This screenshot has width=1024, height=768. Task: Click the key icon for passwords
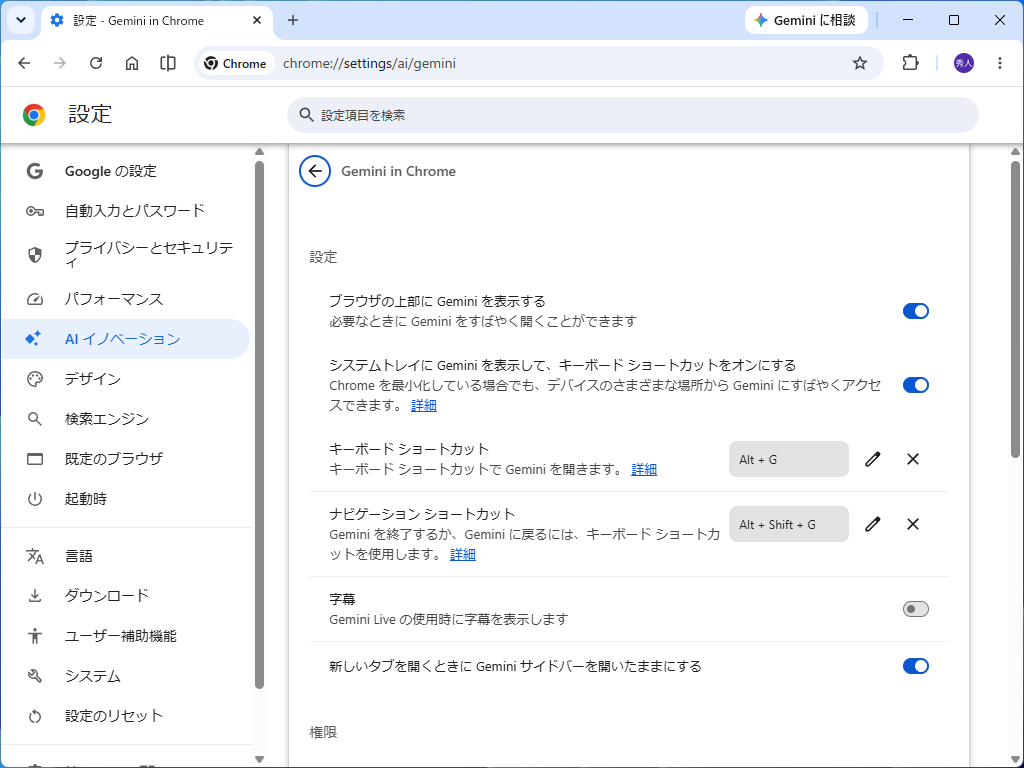point(35,211)
